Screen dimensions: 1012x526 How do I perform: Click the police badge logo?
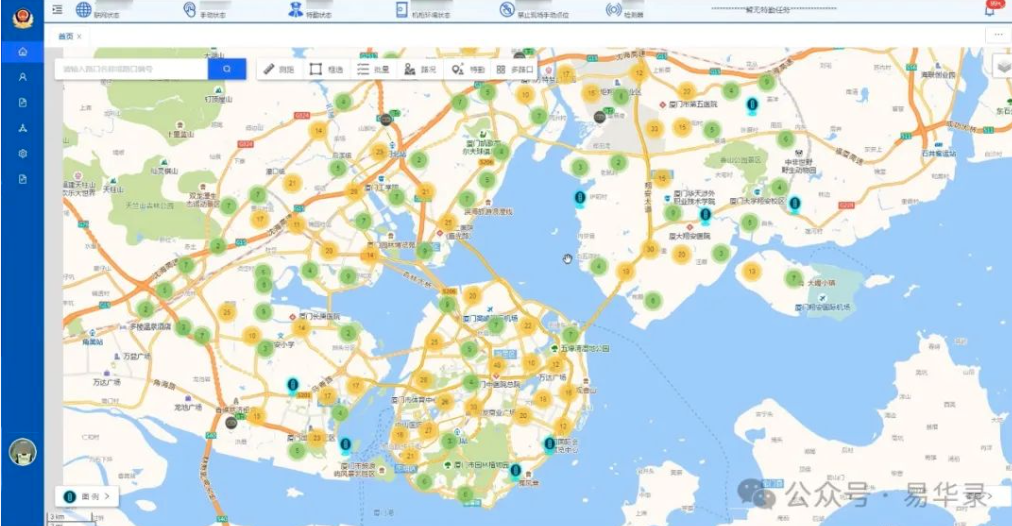click(23, 17)
